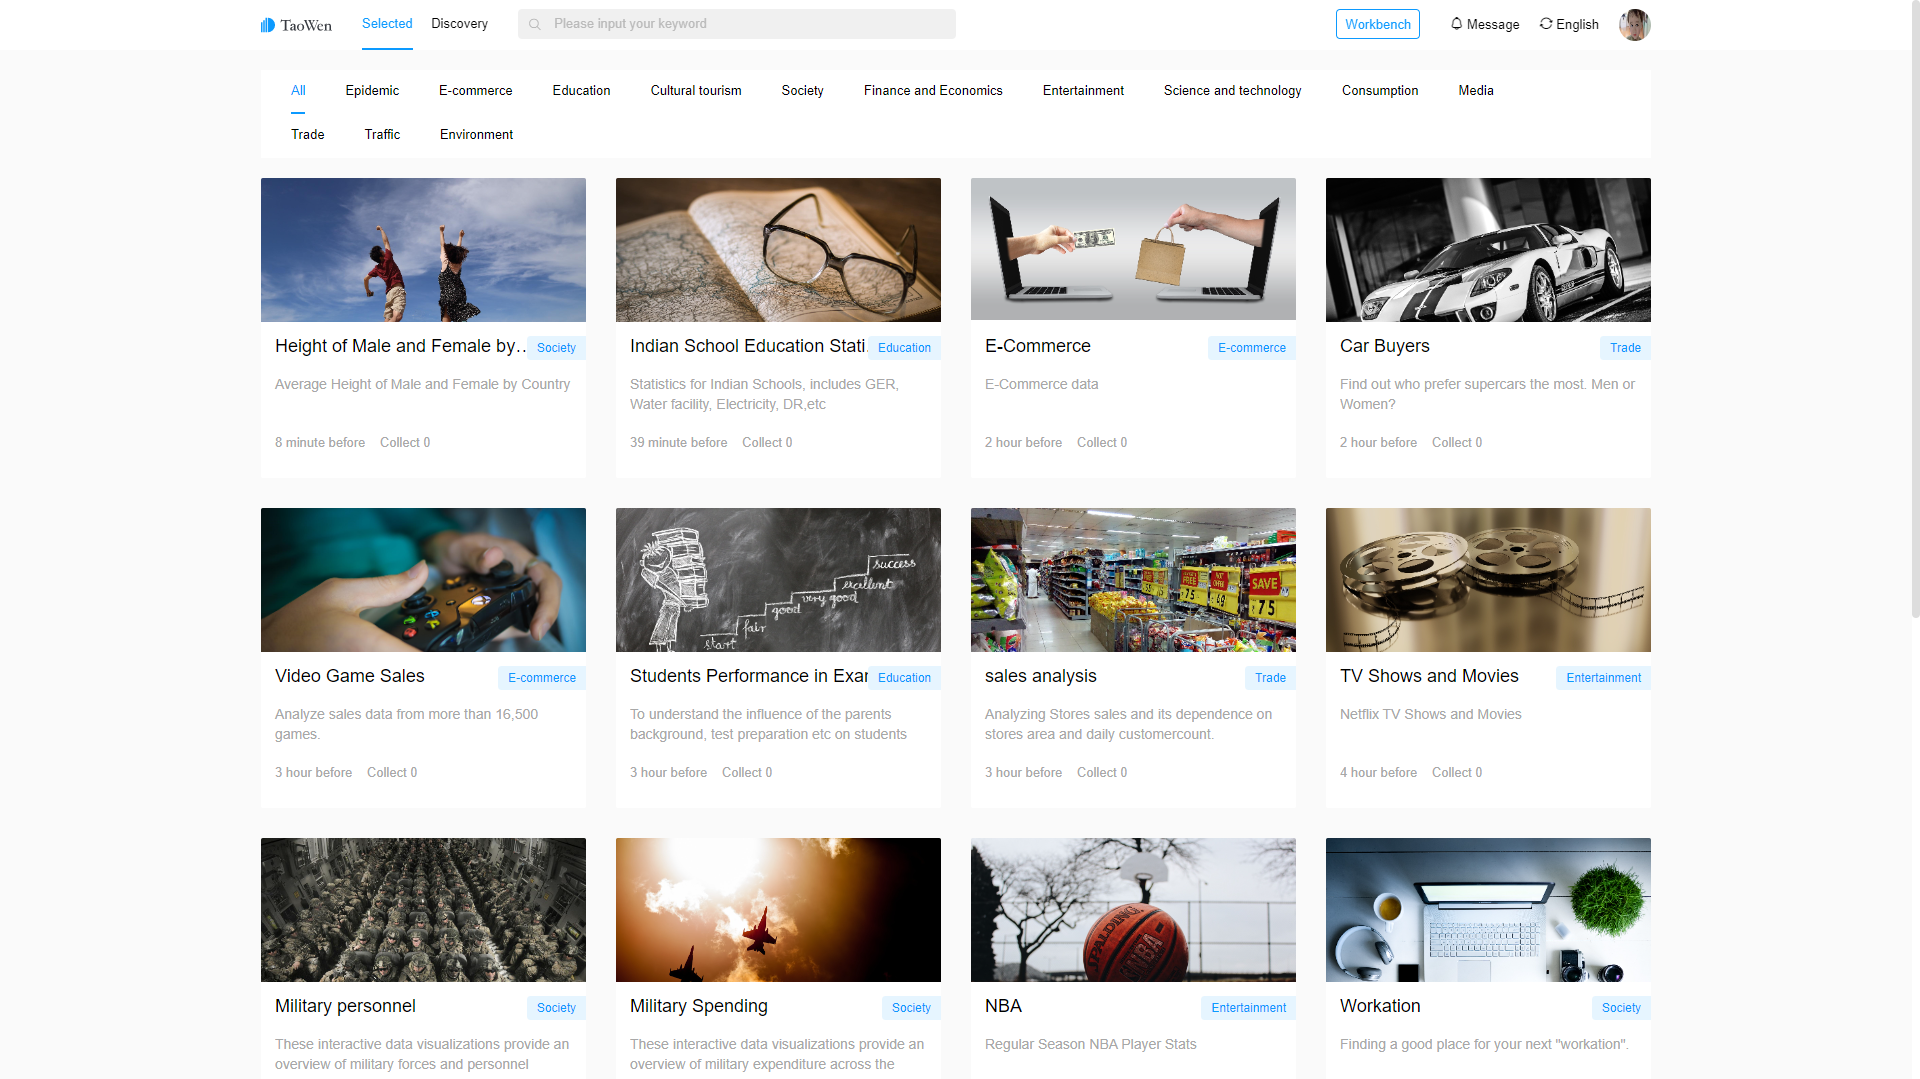The height and width of the screenshot is (1079, 1920).
Task: Click Society tag on Height card
Action: coord(556,348)
